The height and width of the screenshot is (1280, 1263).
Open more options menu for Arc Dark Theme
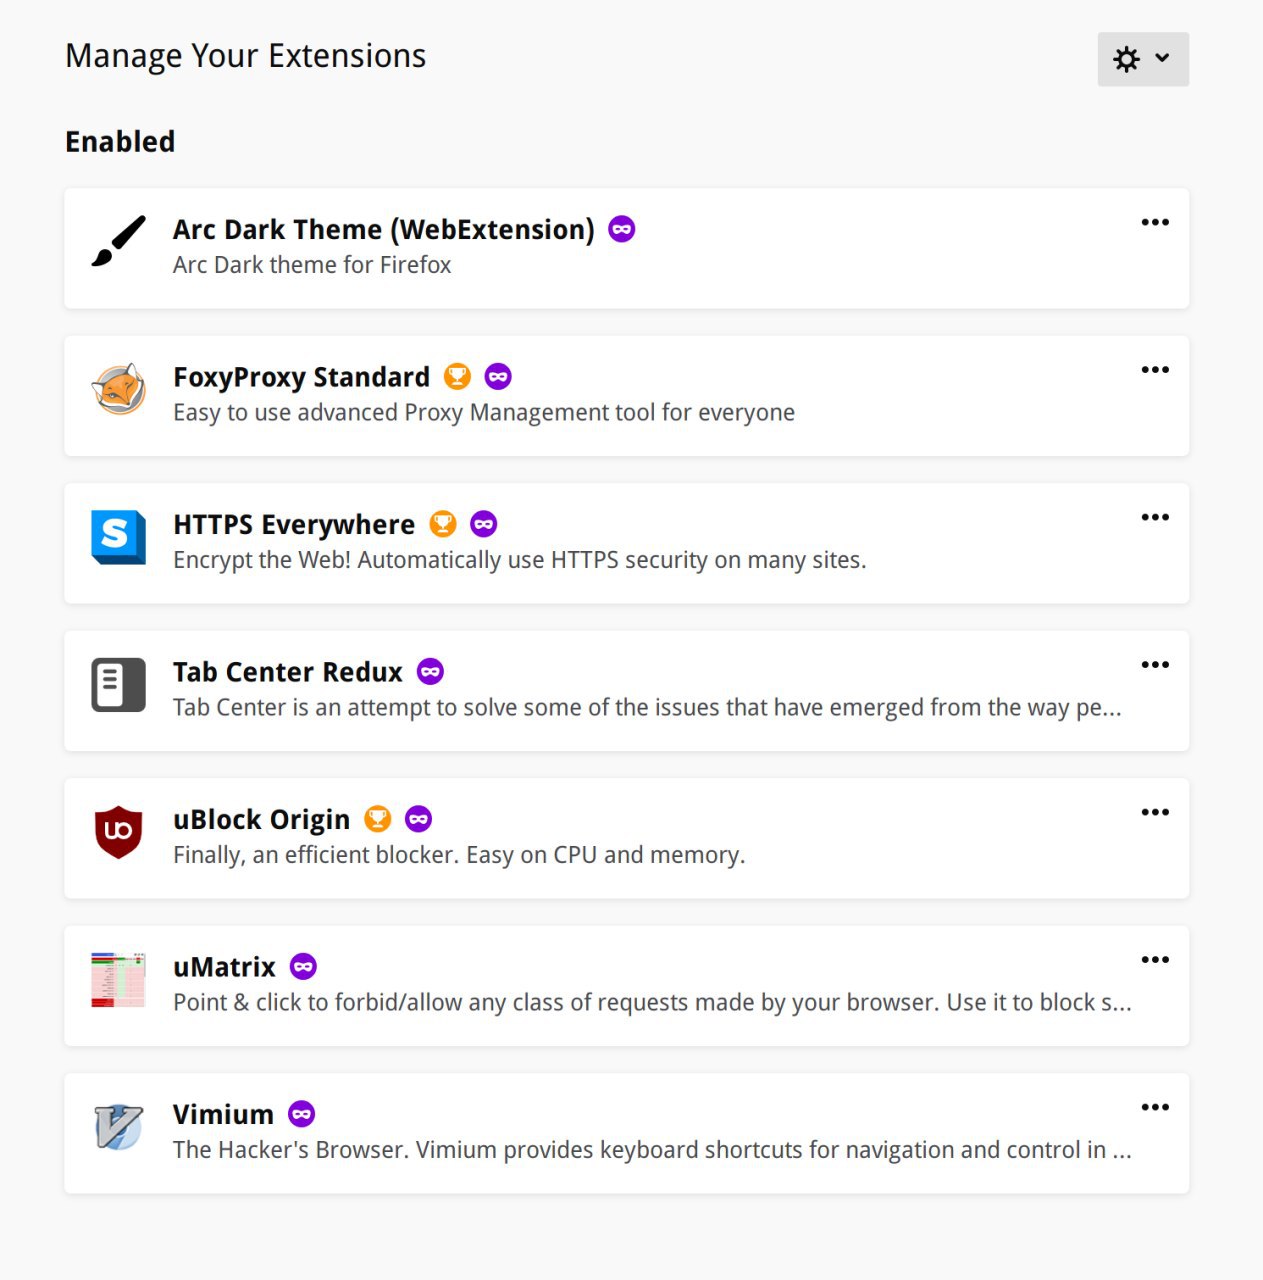1155,222
